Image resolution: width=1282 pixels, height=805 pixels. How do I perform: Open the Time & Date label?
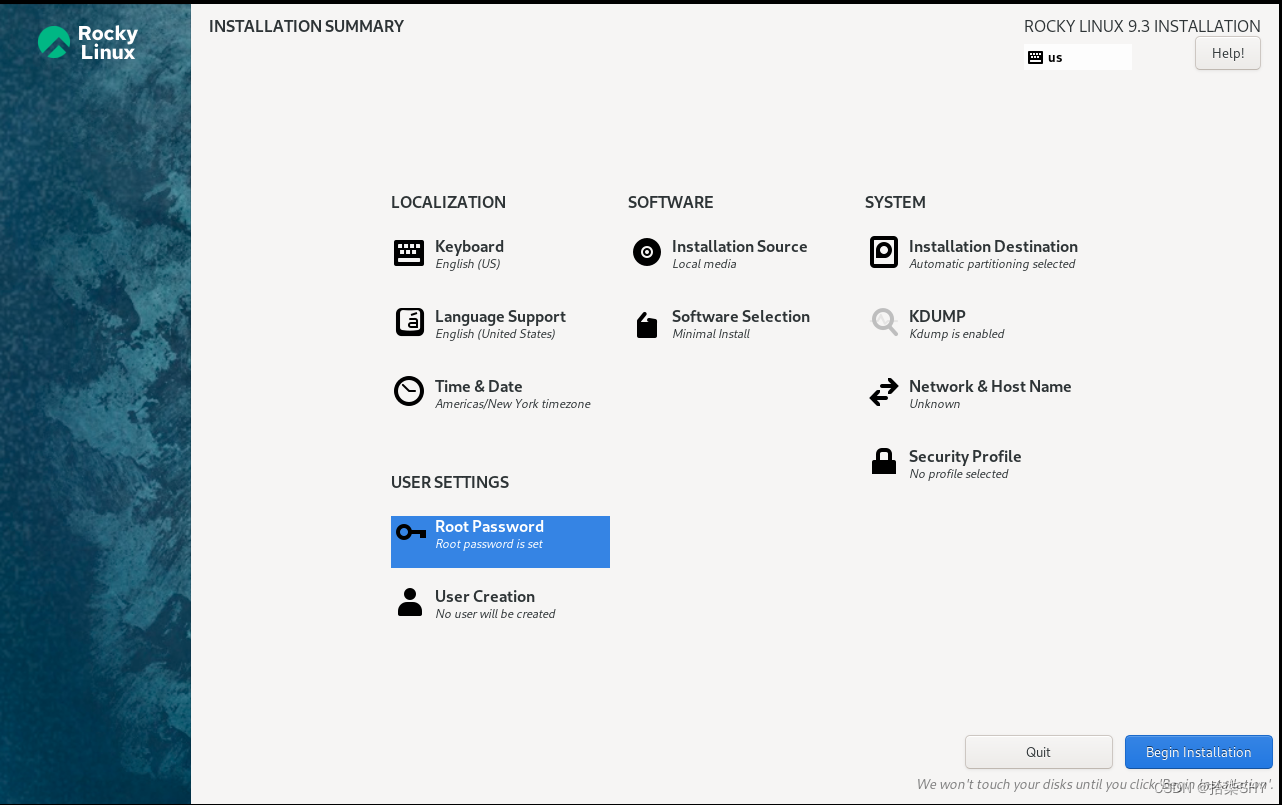pos(478,386)
